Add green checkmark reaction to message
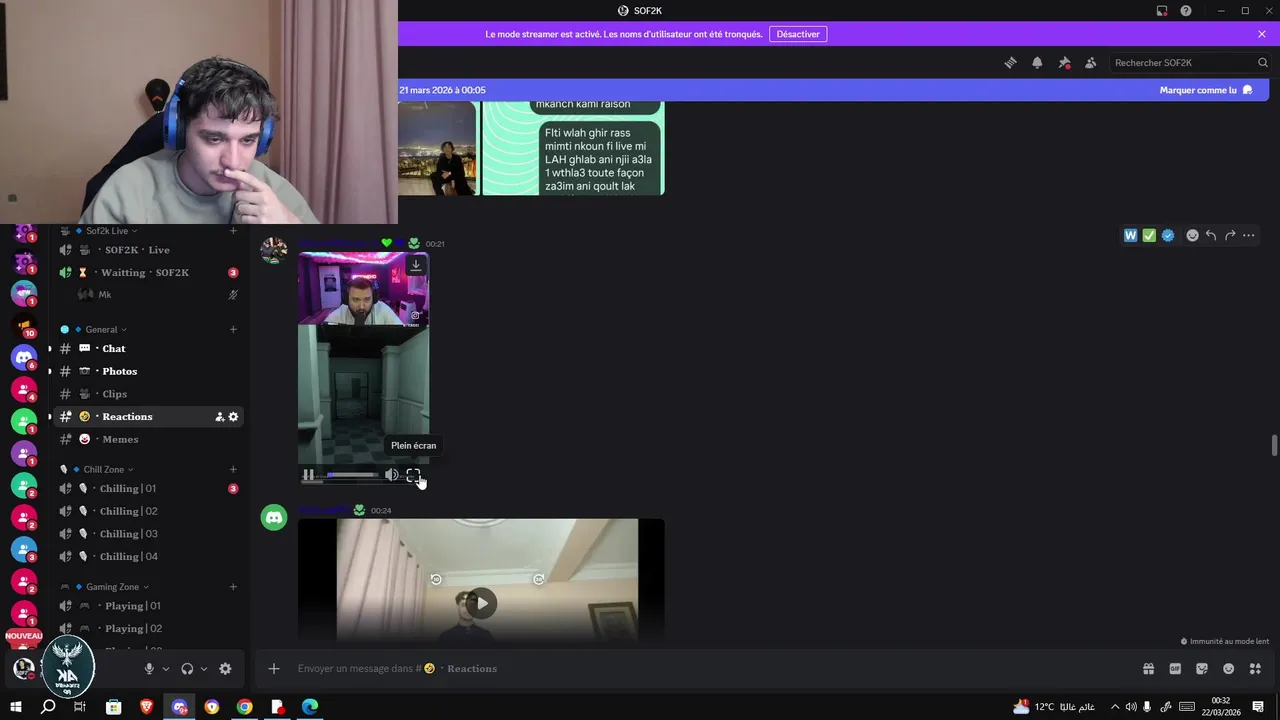Image resolution: width=1280 pixels, height=720 pixels. pos(1149,235)
